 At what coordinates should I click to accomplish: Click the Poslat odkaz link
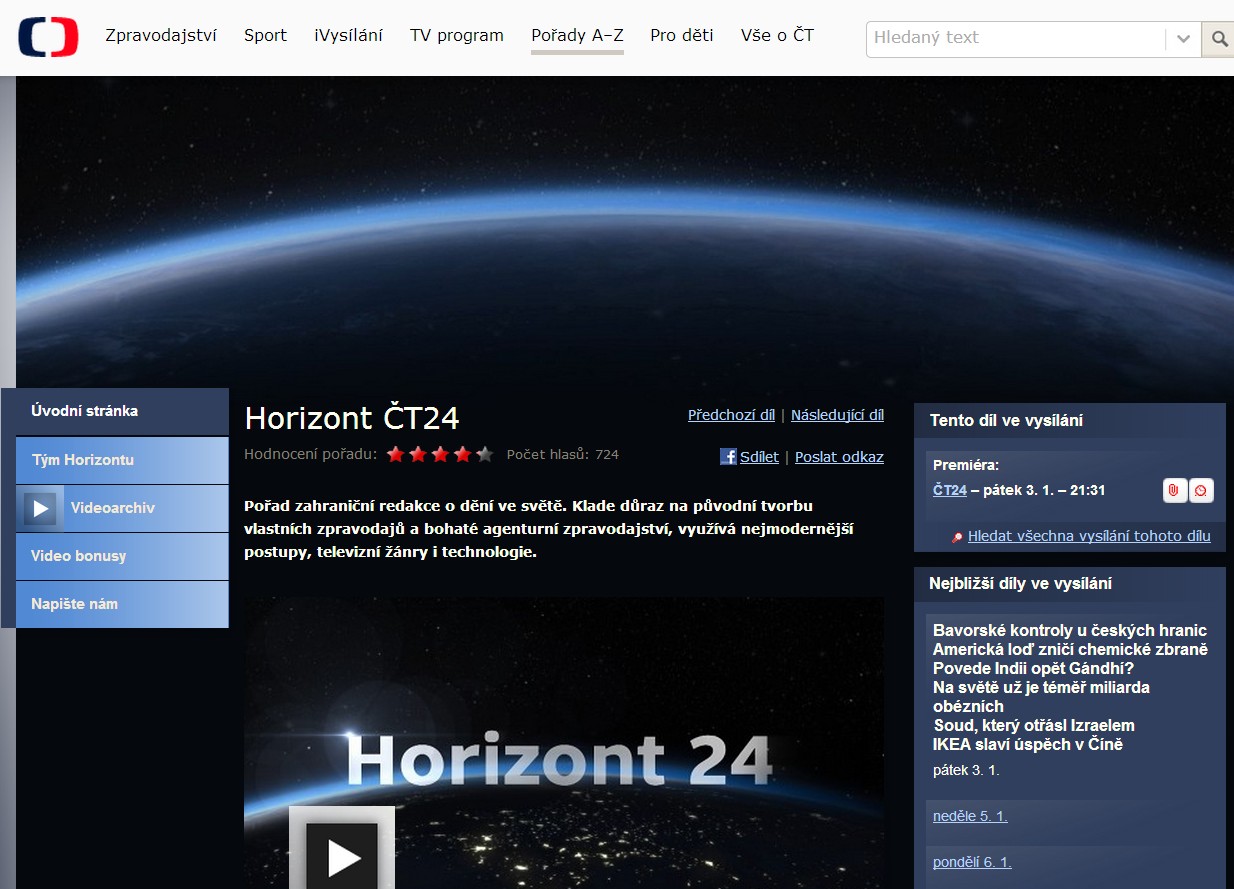[x=839, y=457]
